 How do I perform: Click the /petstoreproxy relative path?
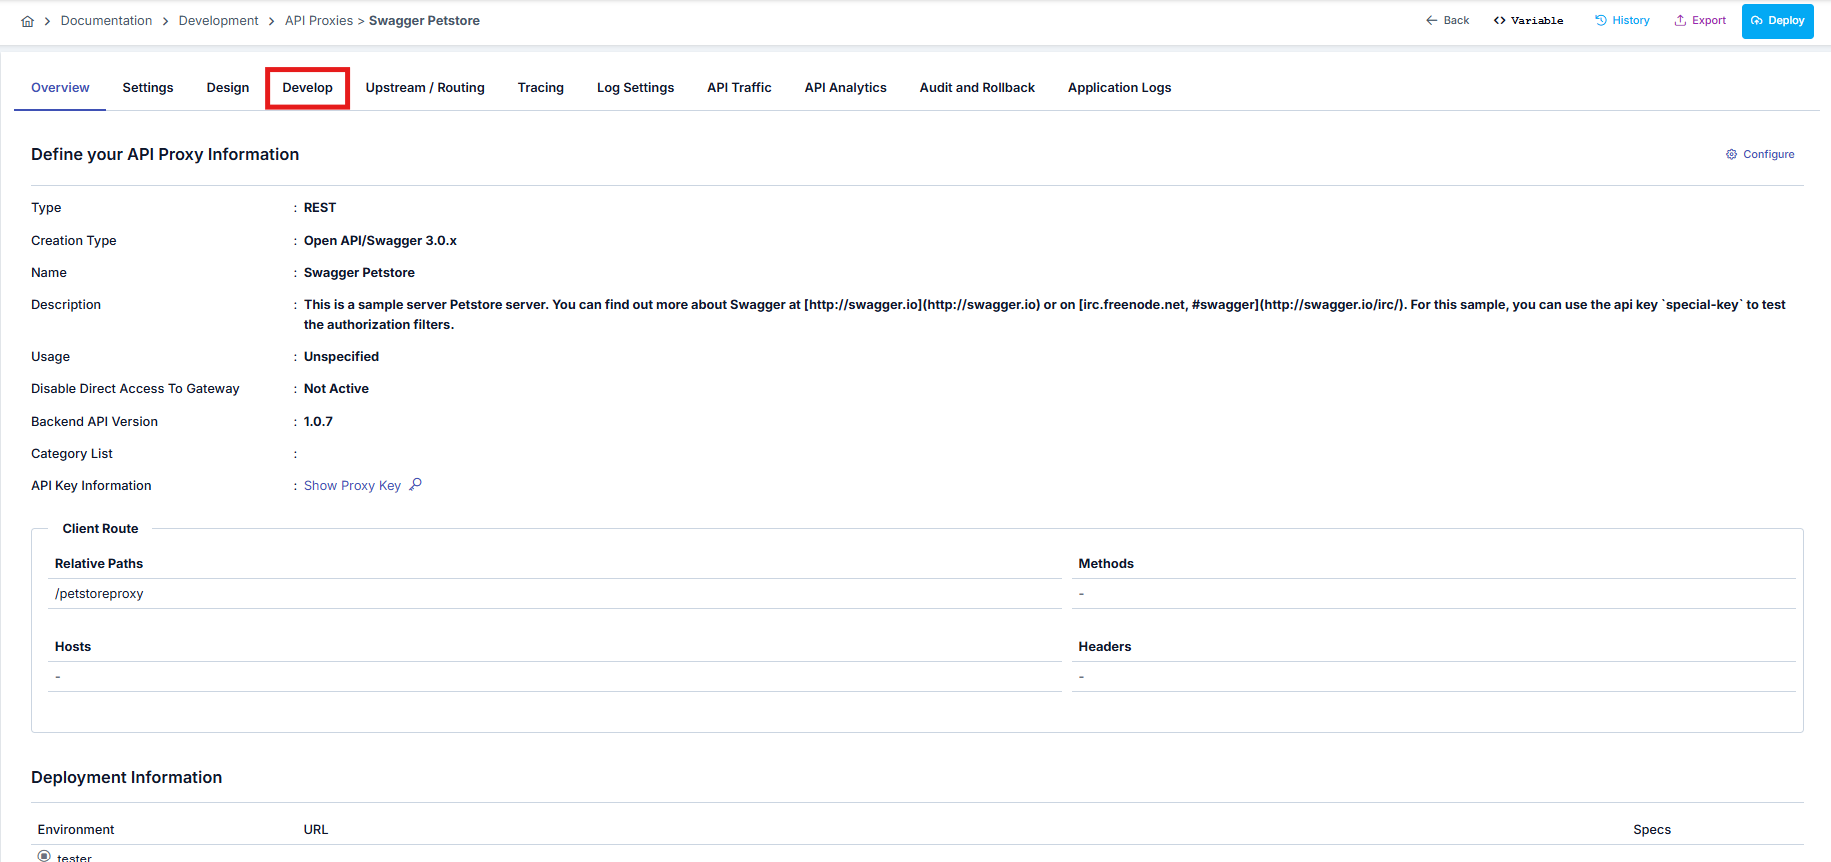[99, 594]
